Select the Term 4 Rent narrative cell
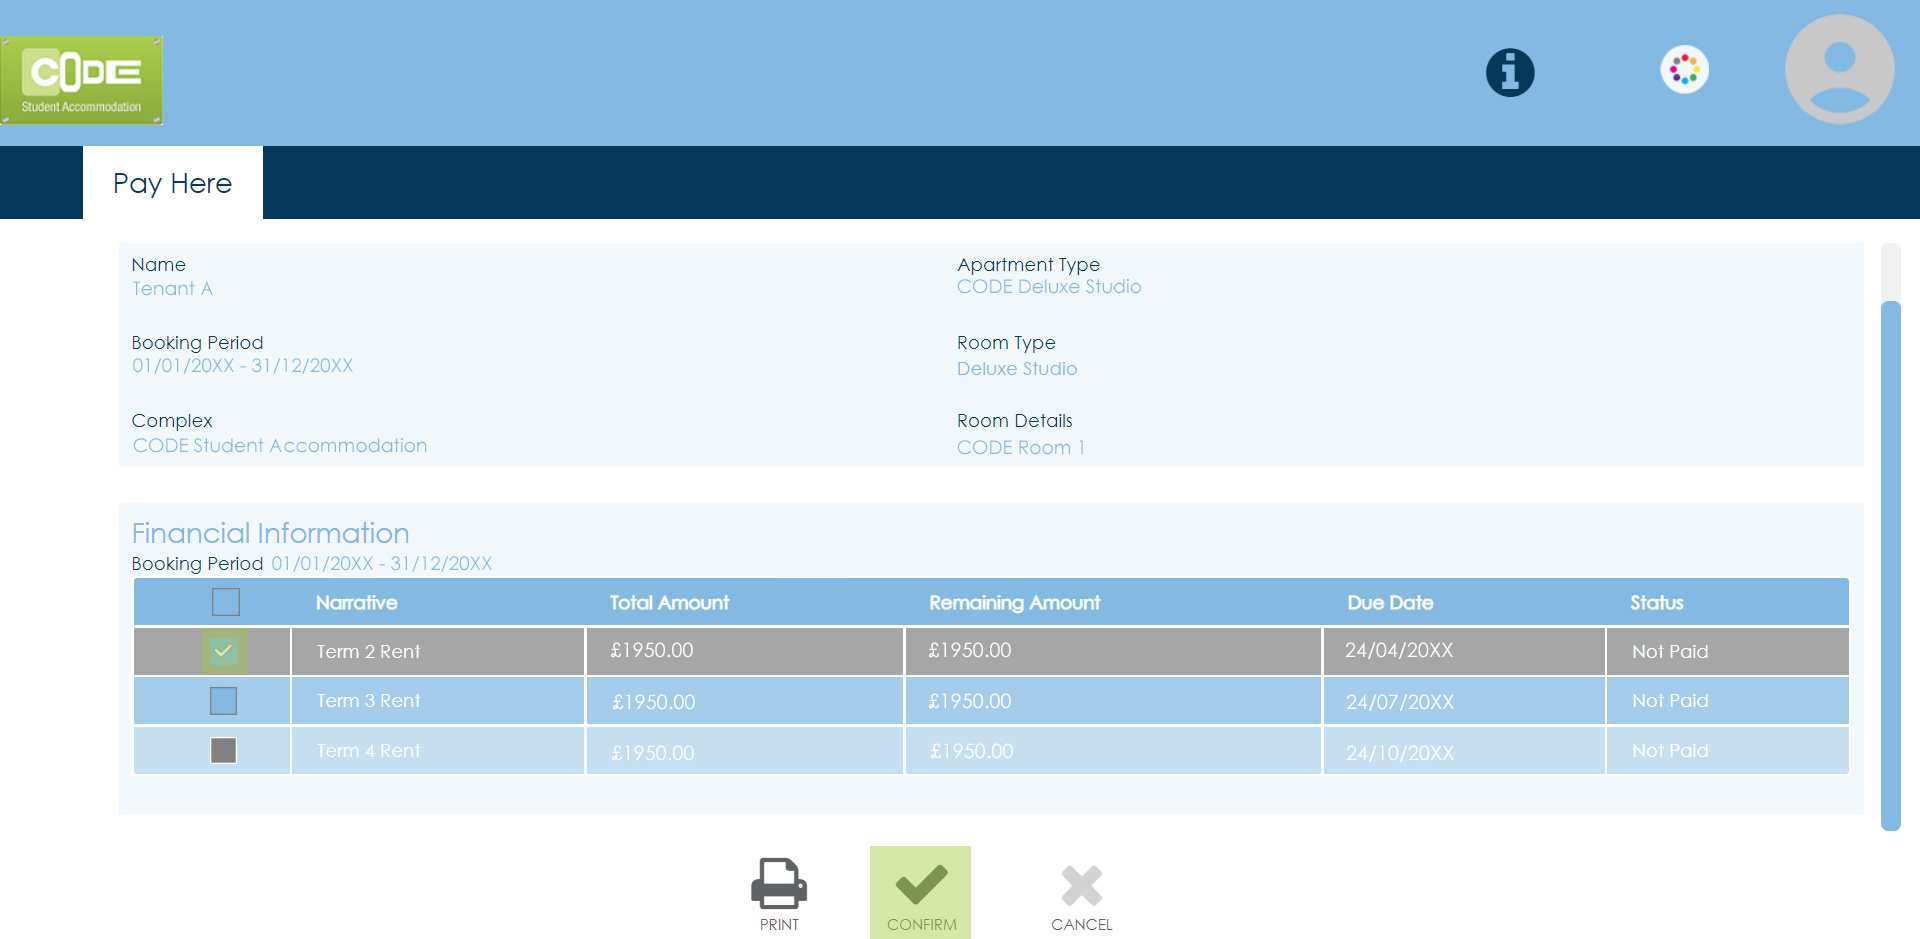This screenshot has width=1920, height=939. coord(438,750)
